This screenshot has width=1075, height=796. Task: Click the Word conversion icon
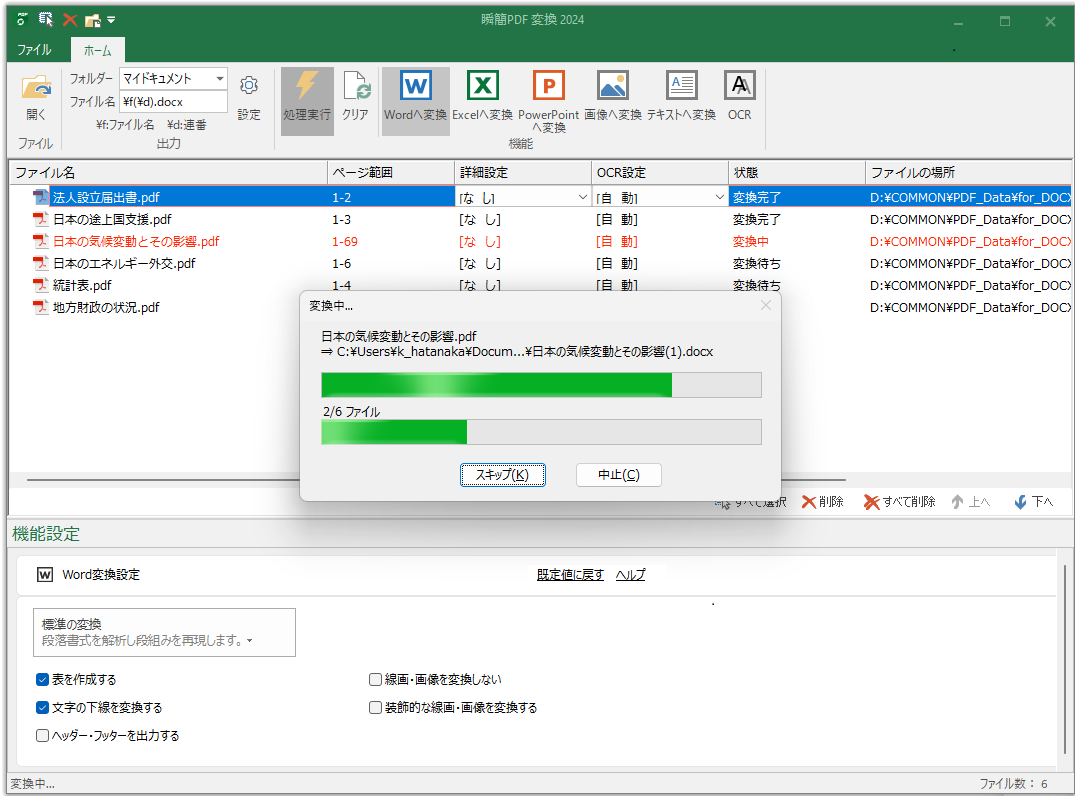click(415, 86)
